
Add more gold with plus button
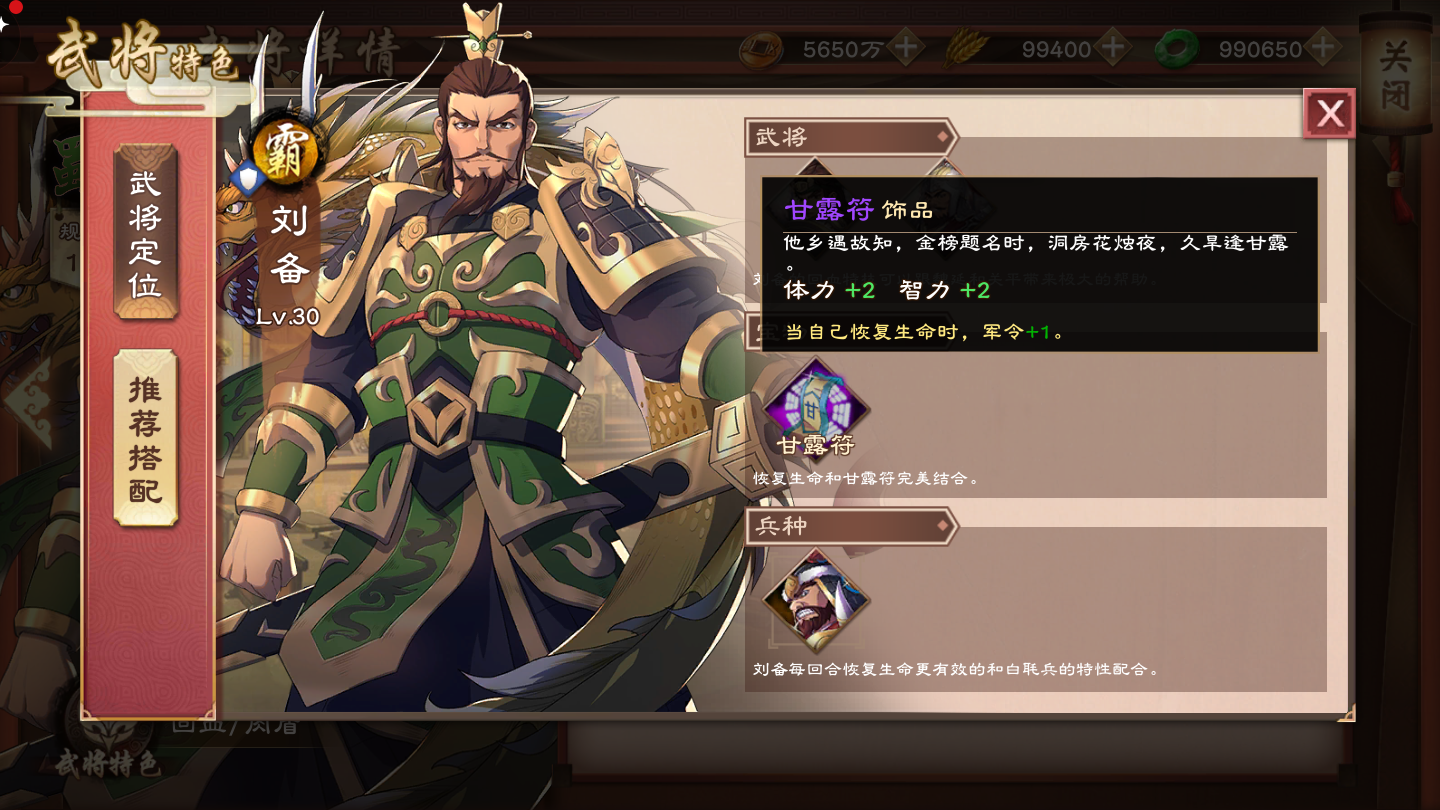coord(907,47)
